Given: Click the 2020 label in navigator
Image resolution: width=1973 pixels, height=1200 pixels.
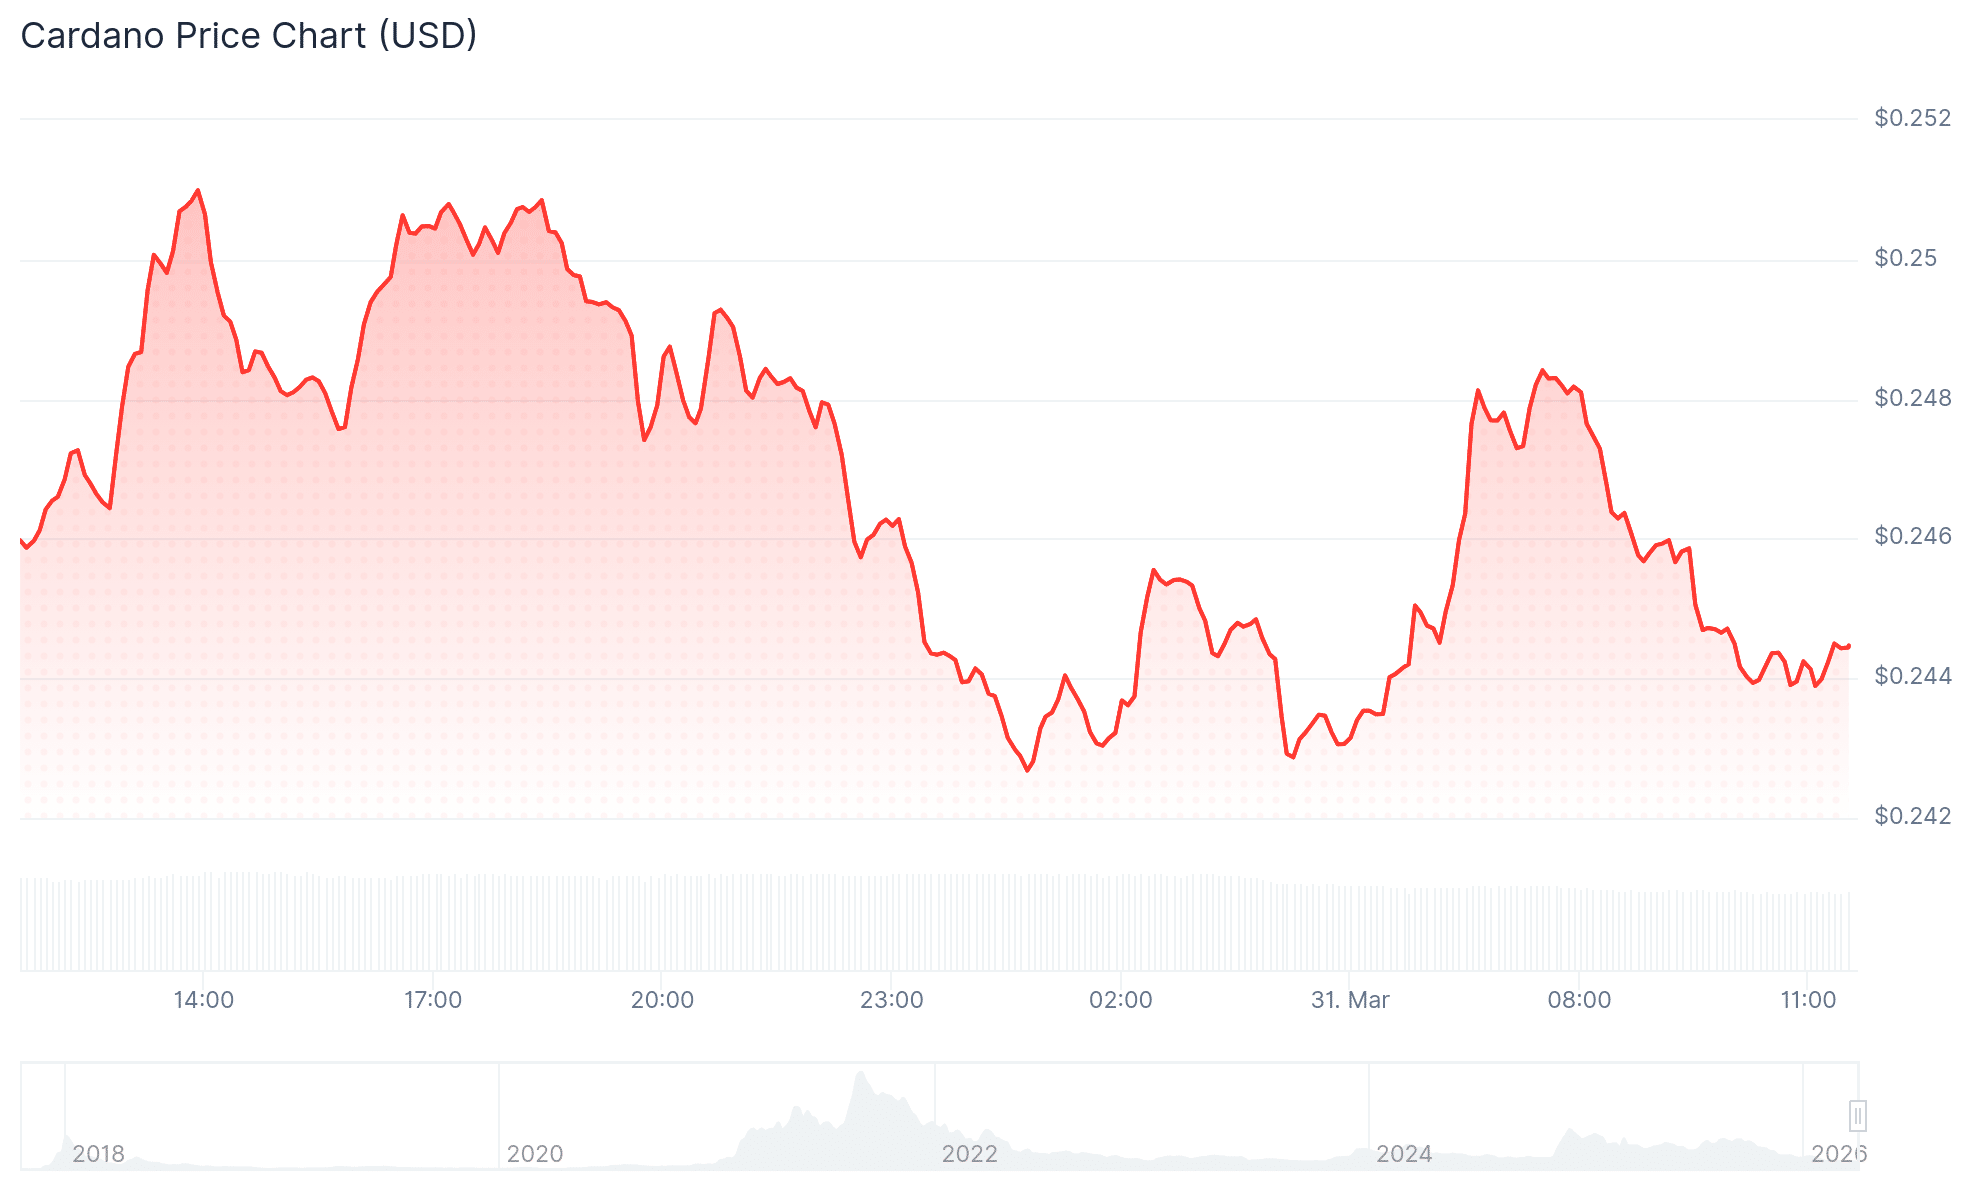Looking at the screenshot, I should pos(535,1154).
